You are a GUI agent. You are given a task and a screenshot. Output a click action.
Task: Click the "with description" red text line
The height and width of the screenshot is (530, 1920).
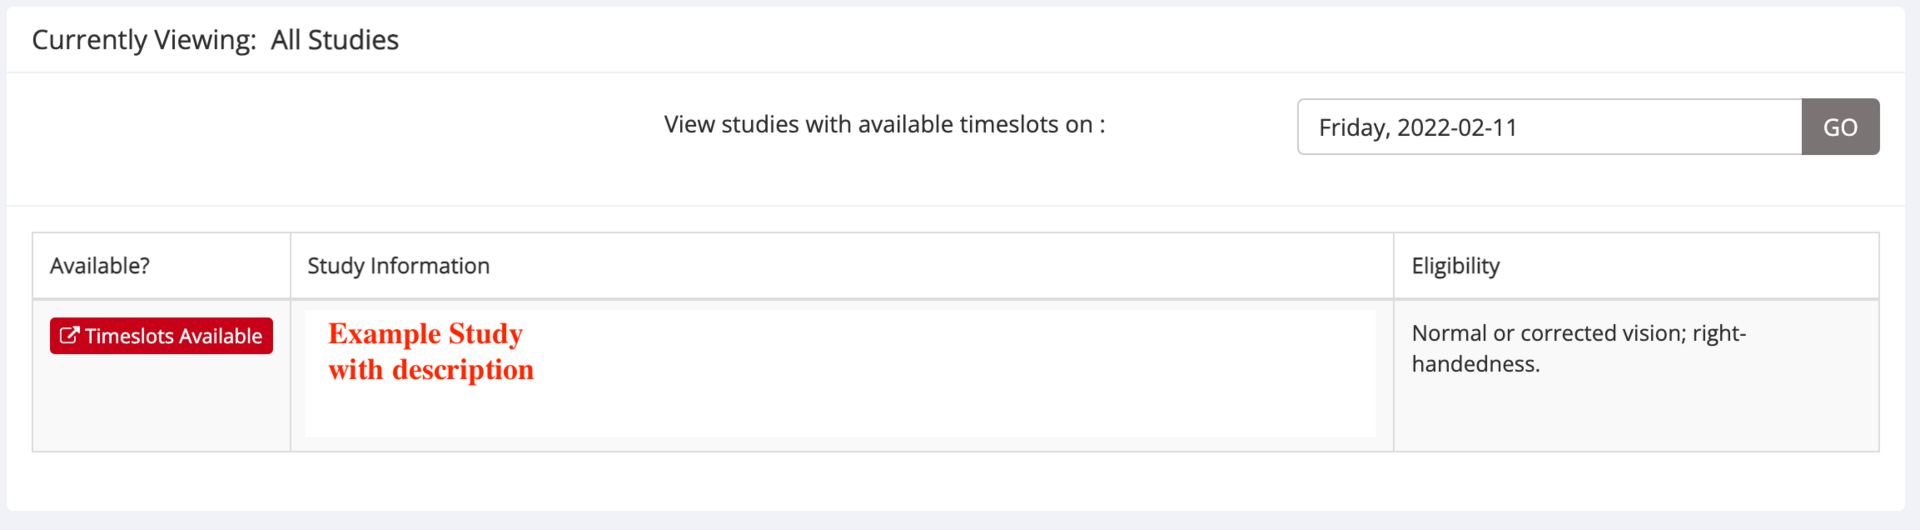431,370
